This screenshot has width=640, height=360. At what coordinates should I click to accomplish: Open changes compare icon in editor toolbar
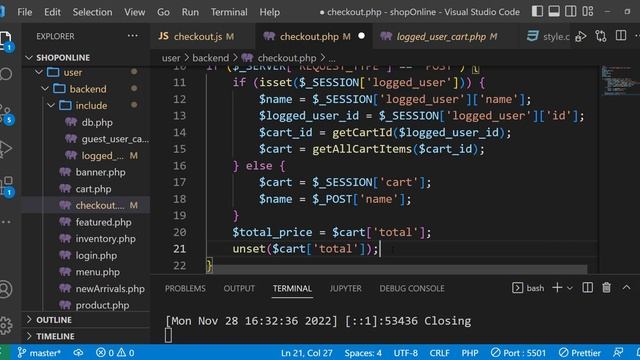coord(601,36)
